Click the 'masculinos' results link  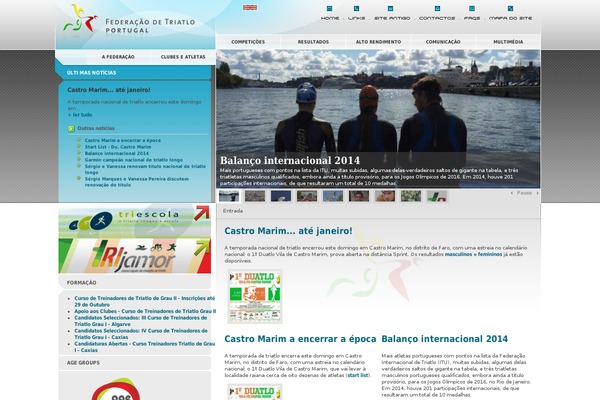click(458, 254)
